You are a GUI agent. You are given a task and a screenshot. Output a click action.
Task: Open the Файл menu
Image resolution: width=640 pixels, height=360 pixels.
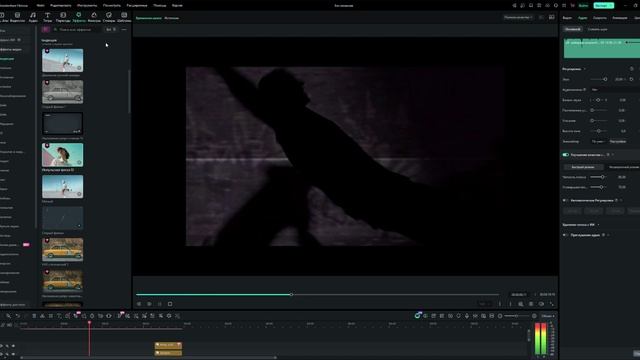pos(40,6)
